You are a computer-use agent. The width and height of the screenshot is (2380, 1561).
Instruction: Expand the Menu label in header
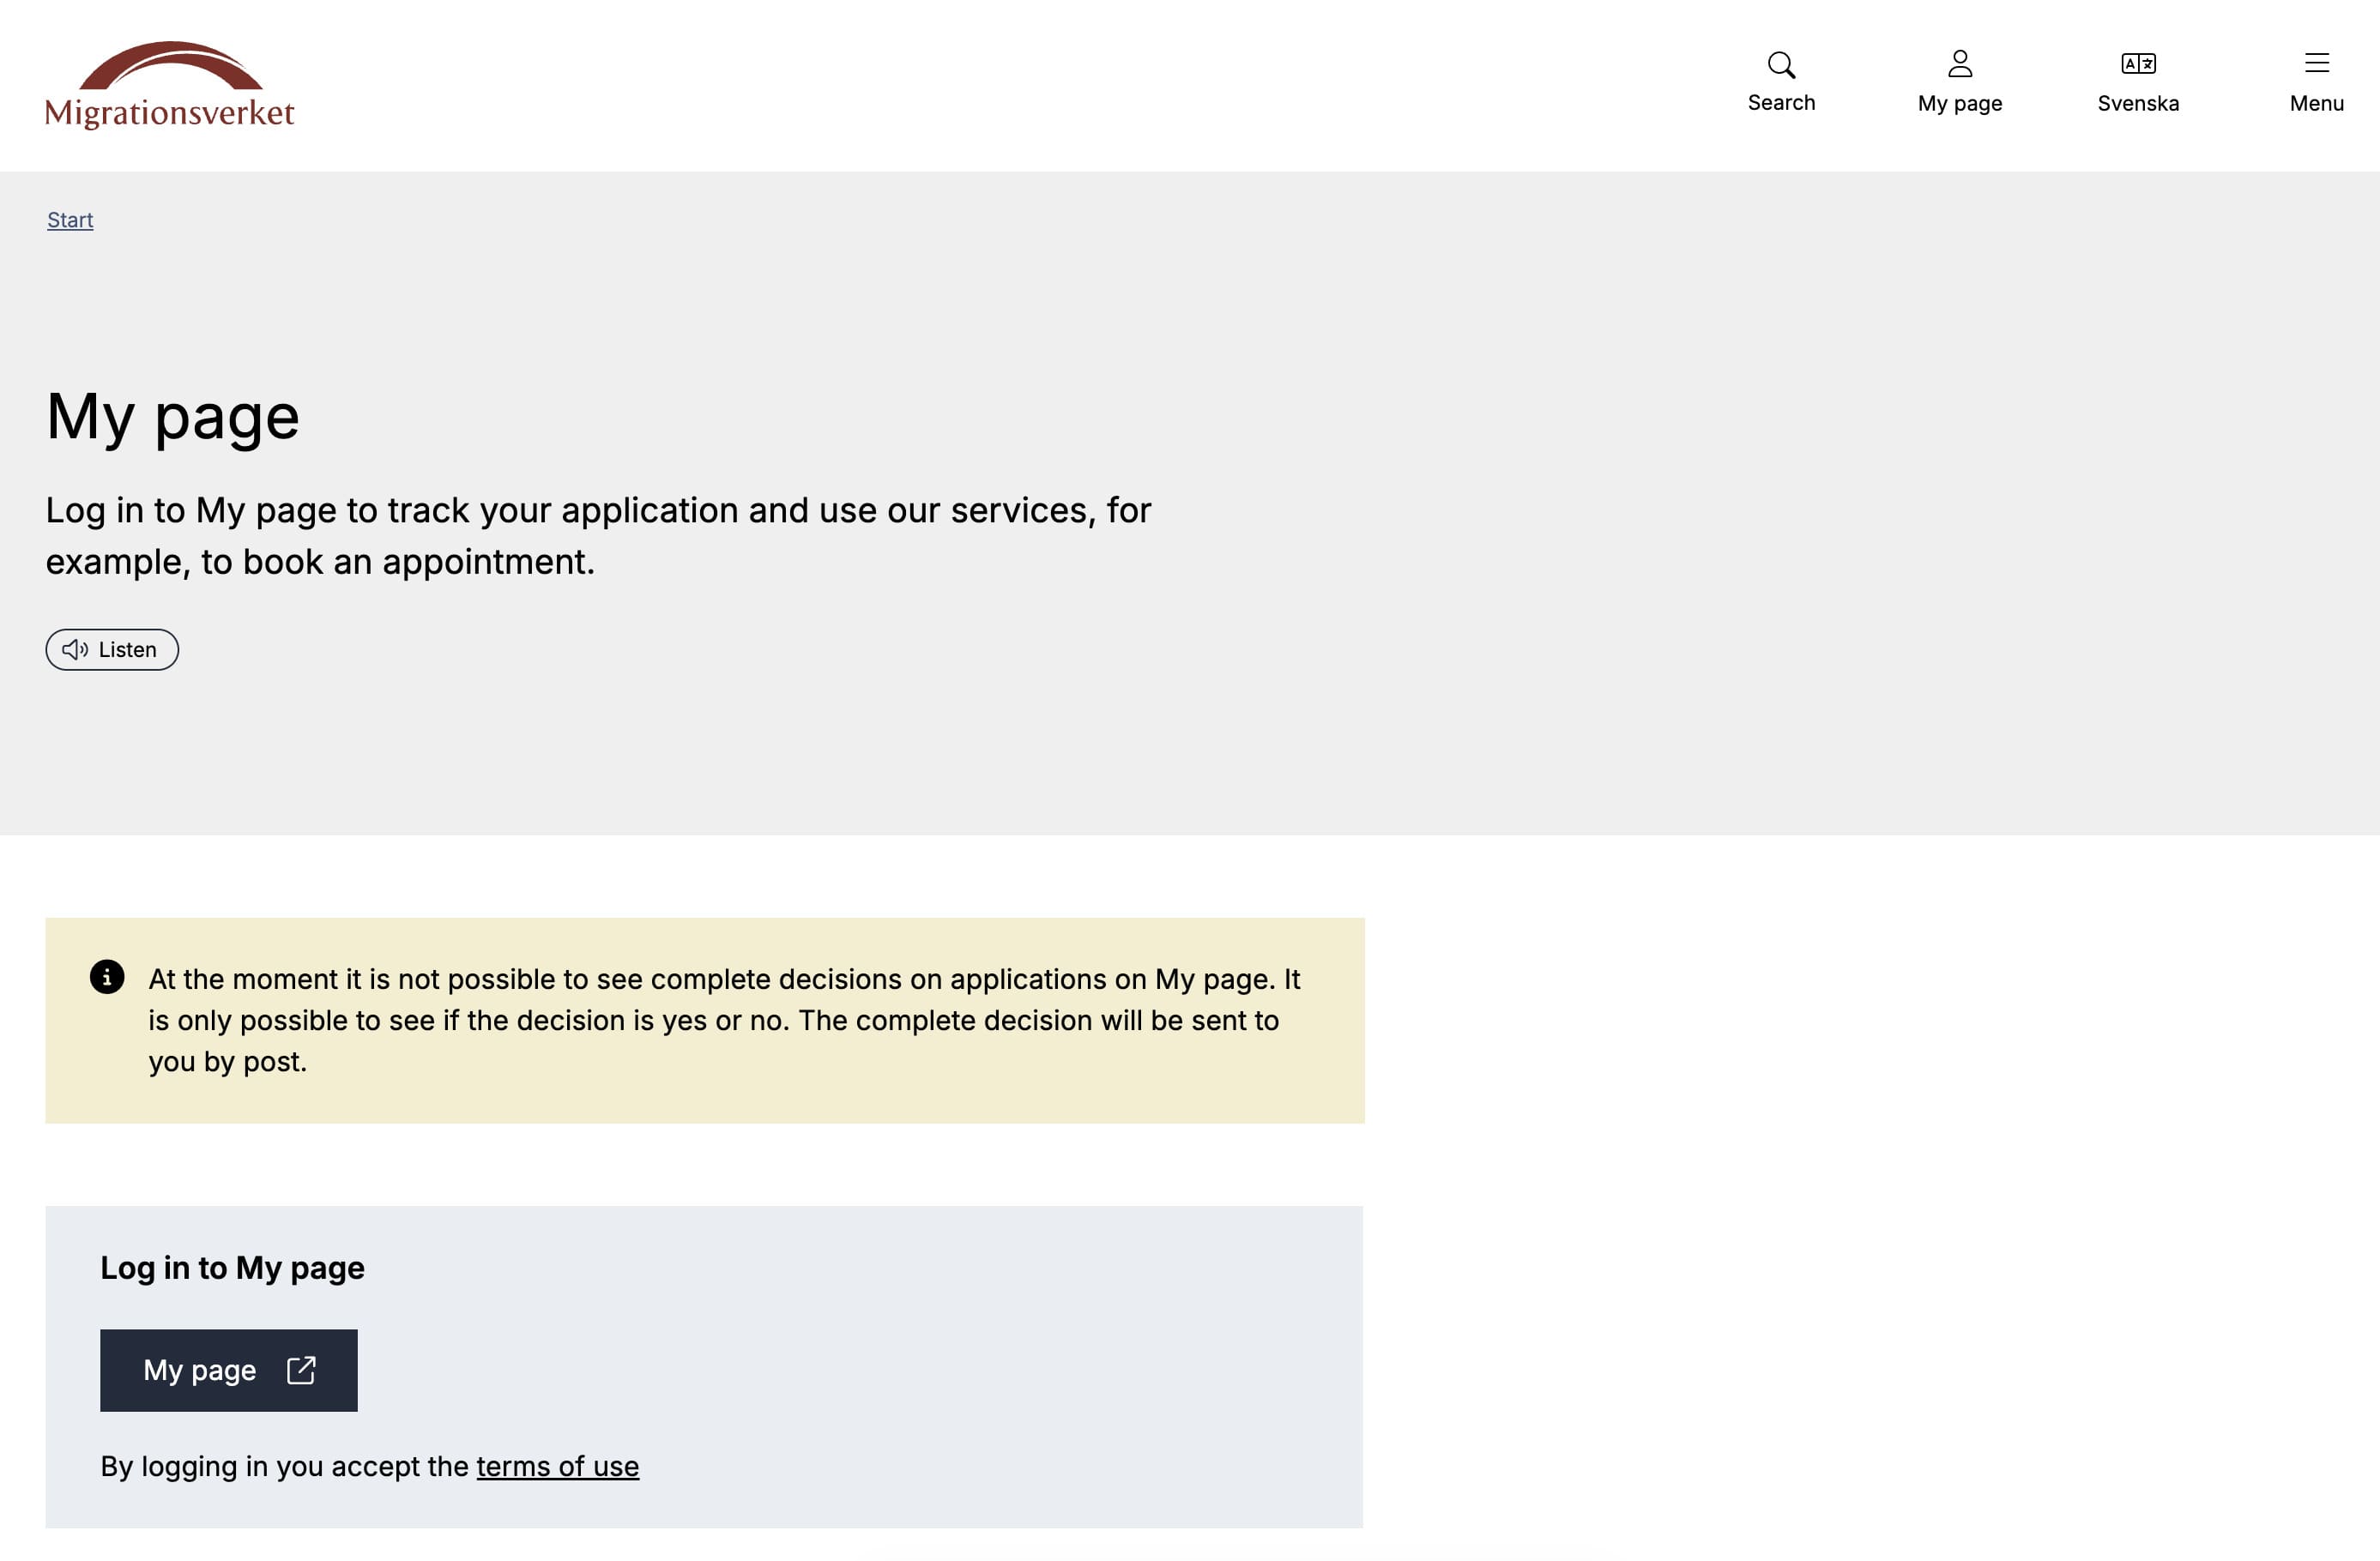pyautogui.click(x=2316, y=104)
